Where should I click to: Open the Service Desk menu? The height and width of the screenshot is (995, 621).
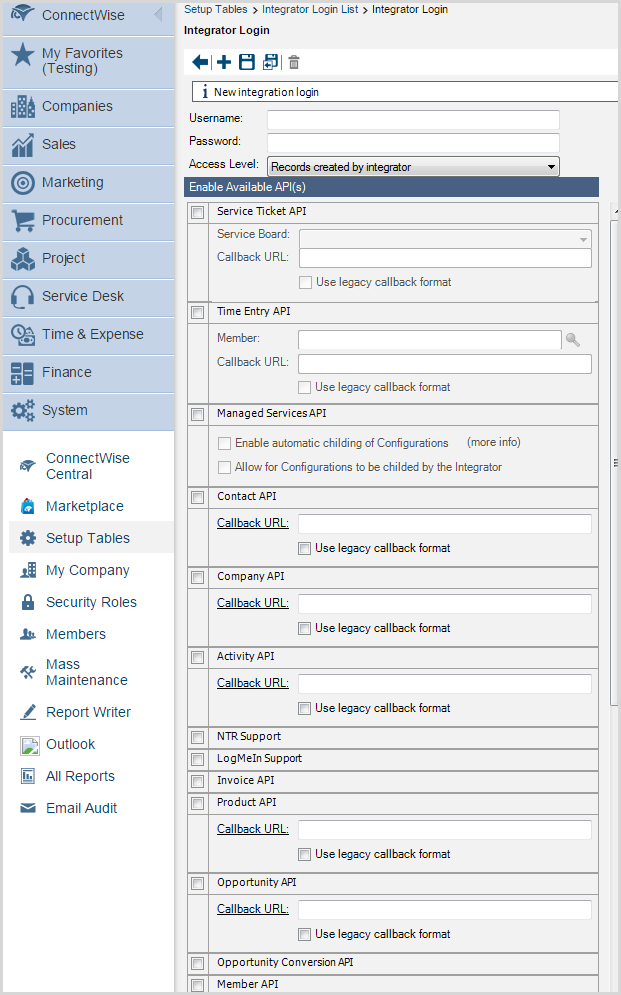pos(83,297)
